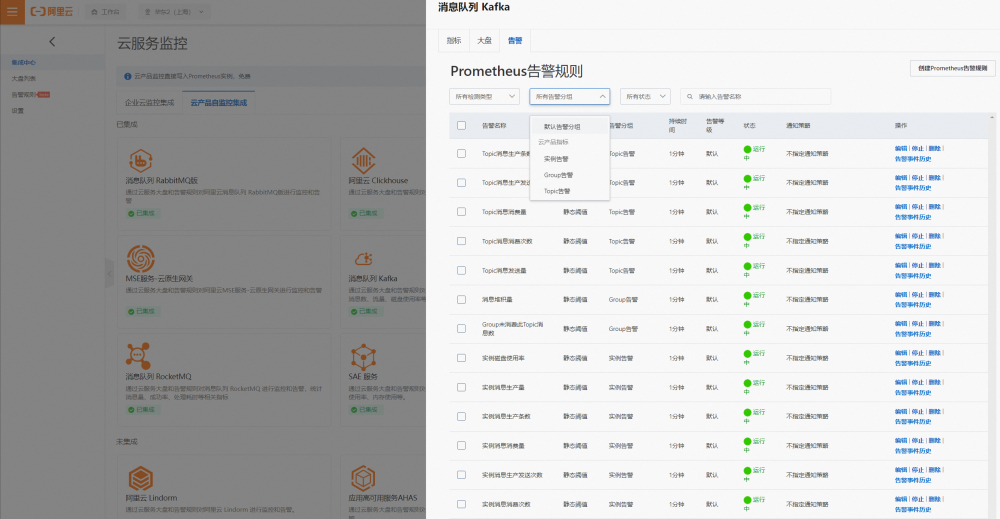This screenshot has height=519, width=1000.
Task: Open the region selector in the top bar
Action: pyautogui.click(x=175, y=12)
